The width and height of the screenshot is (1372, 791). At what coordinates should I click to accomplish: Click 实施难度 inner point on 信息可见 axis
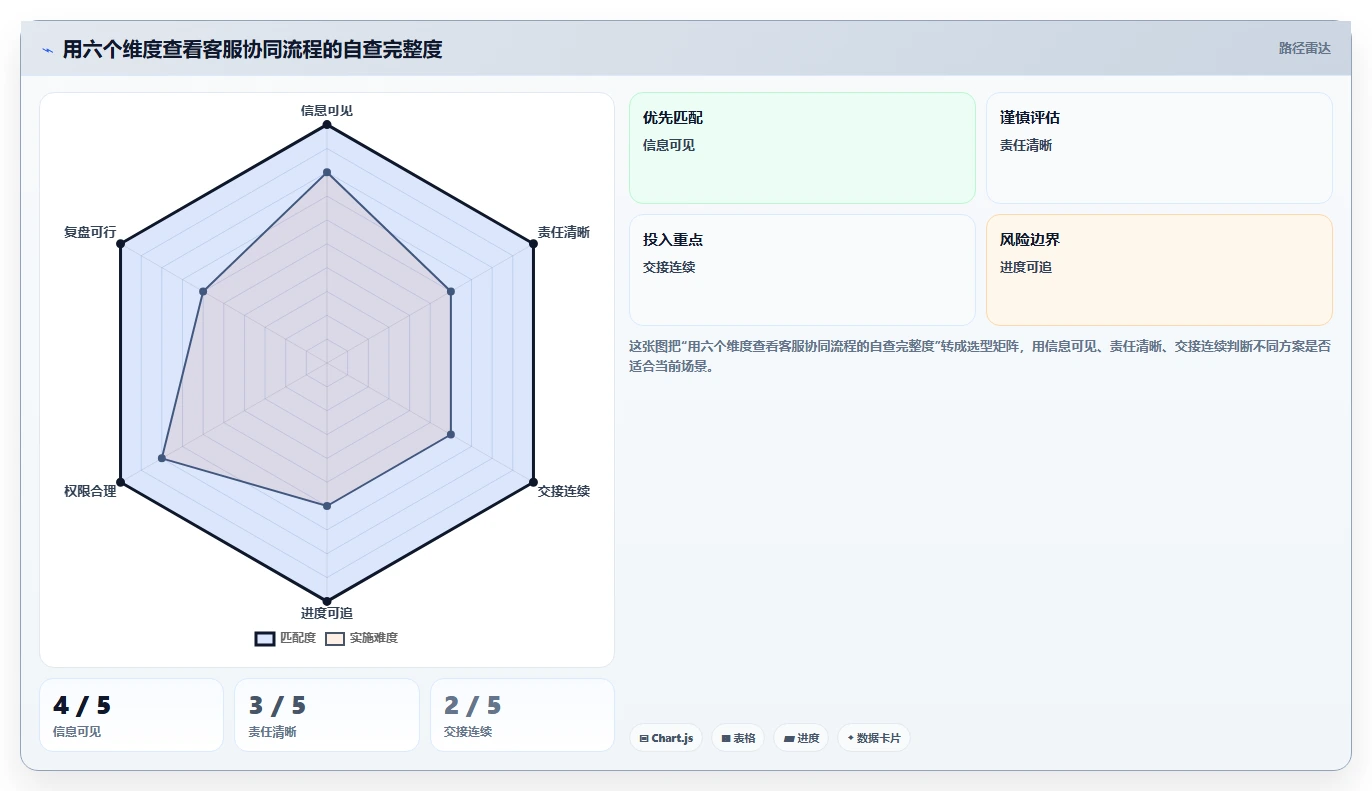coord(327,172)
